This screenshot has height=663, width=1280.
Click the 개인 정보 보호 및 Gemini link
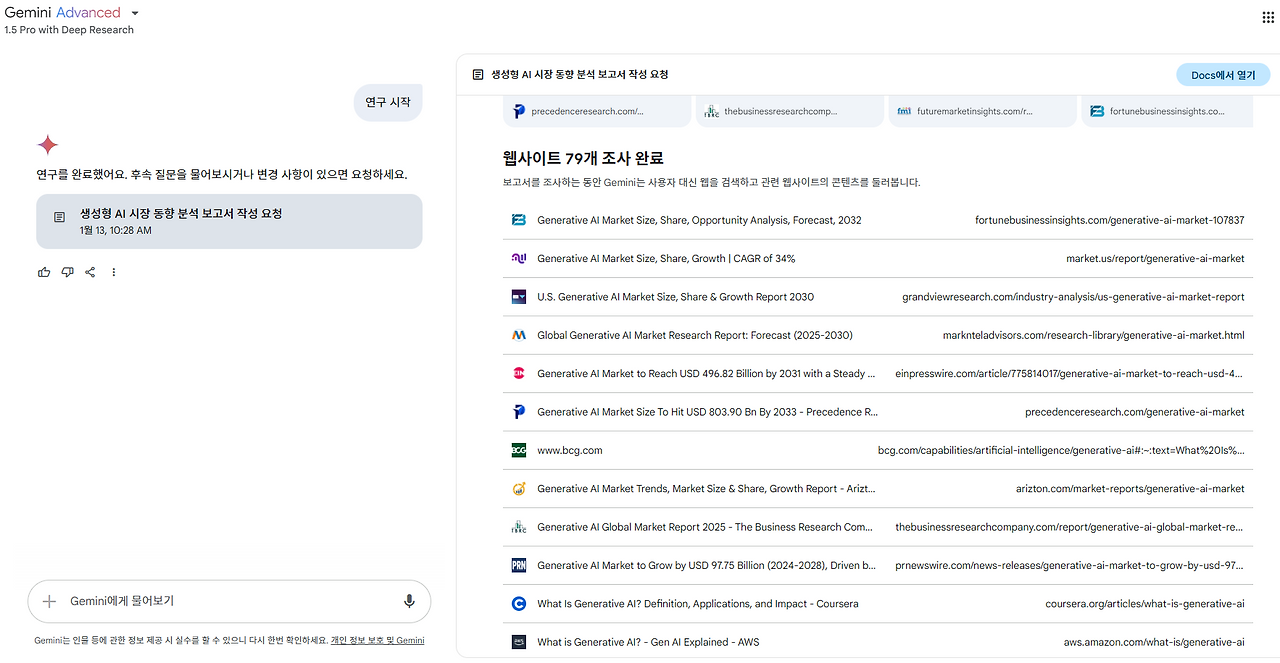click(x=377, y=641)
